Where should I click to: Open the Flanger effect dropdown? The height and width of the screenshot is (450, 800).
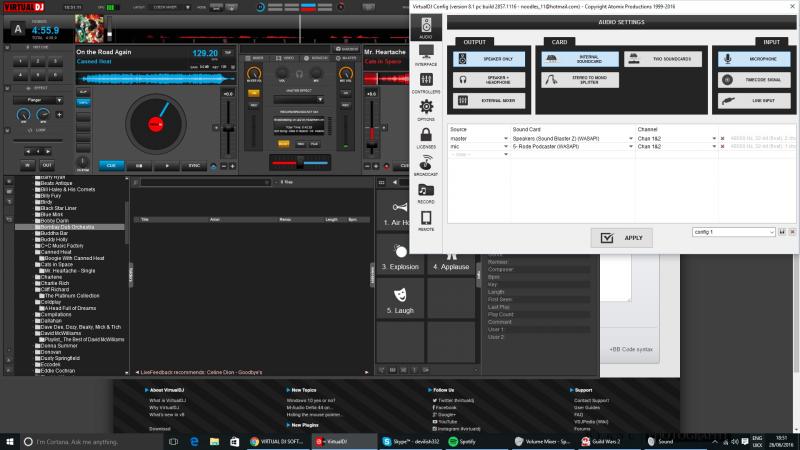click(38, 100)
